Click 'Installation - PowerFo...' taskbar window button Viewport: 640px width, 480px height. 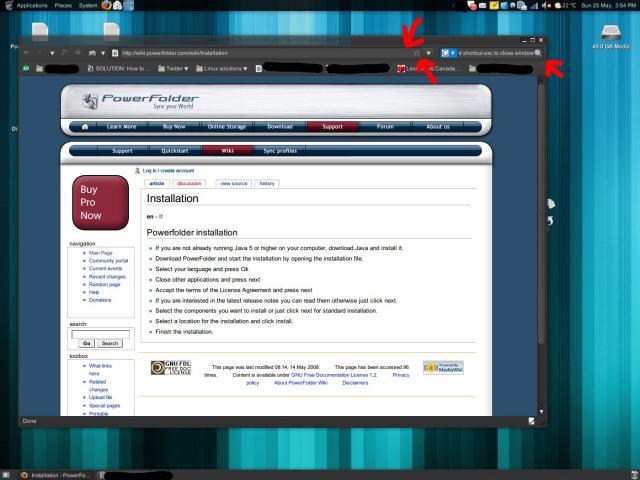tap(55, 475)
